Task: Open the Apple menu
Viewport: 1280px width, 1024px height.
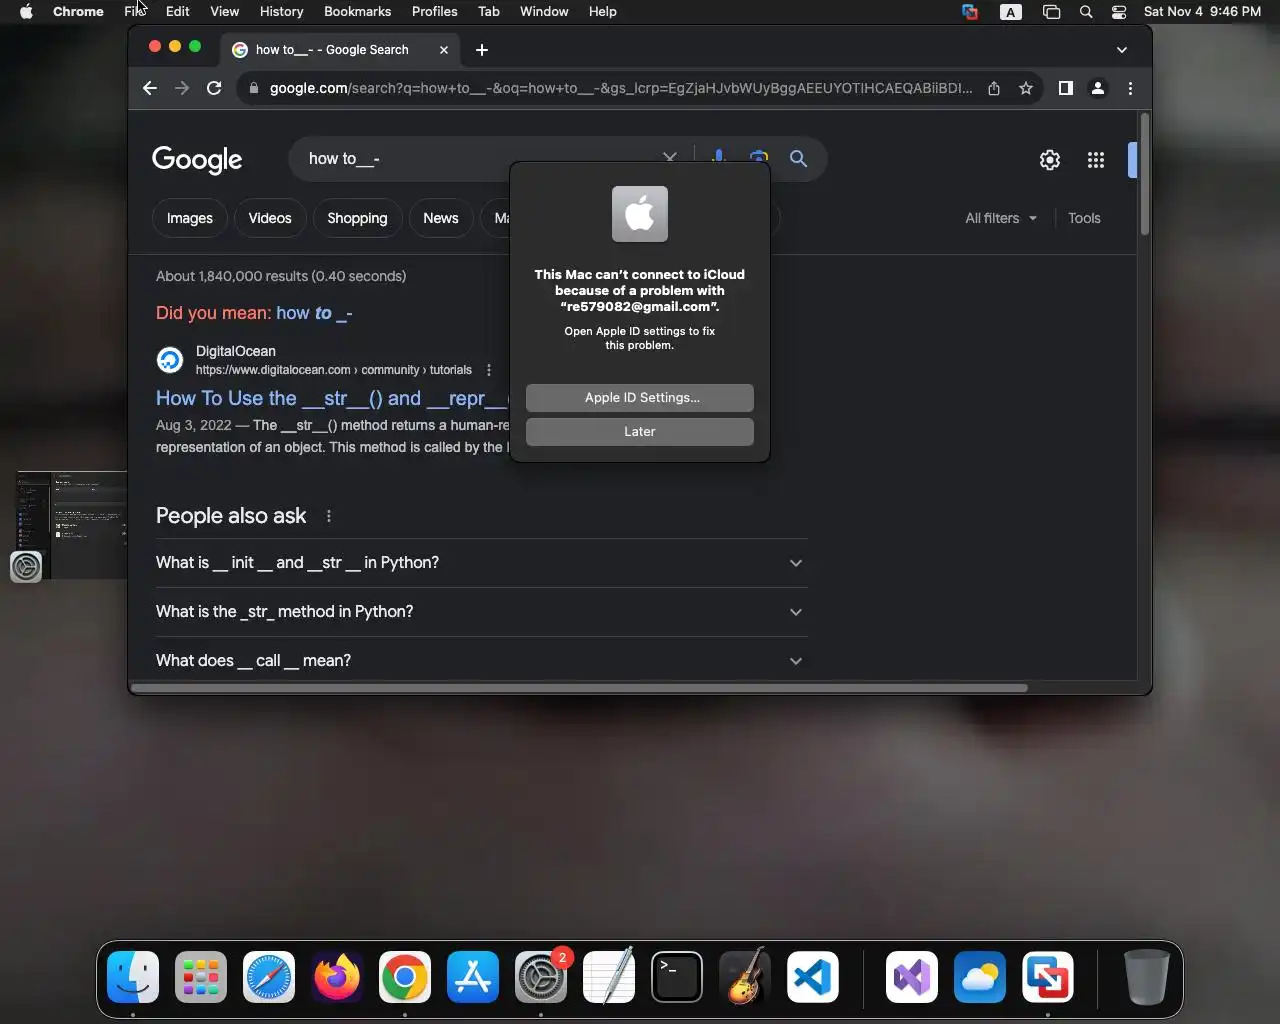Action: (26, 12)
